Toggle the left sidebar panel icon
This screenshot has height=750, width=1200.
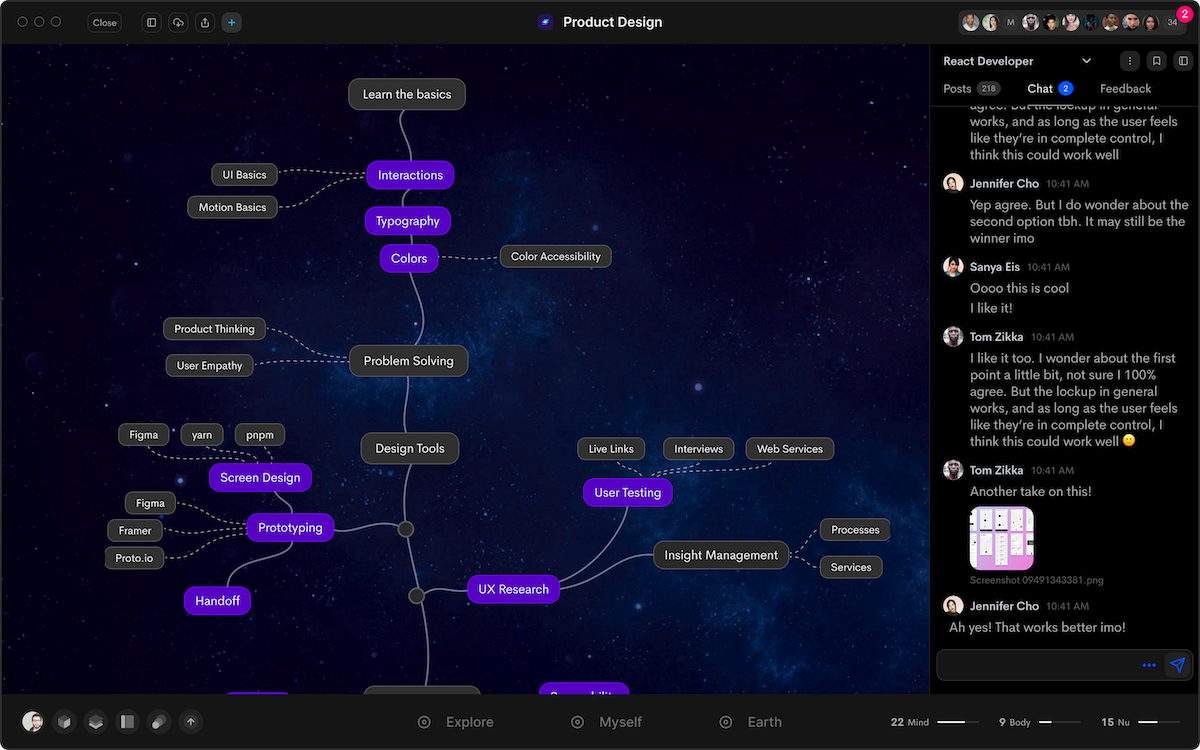pyautogui.click(x=151, y=22)
